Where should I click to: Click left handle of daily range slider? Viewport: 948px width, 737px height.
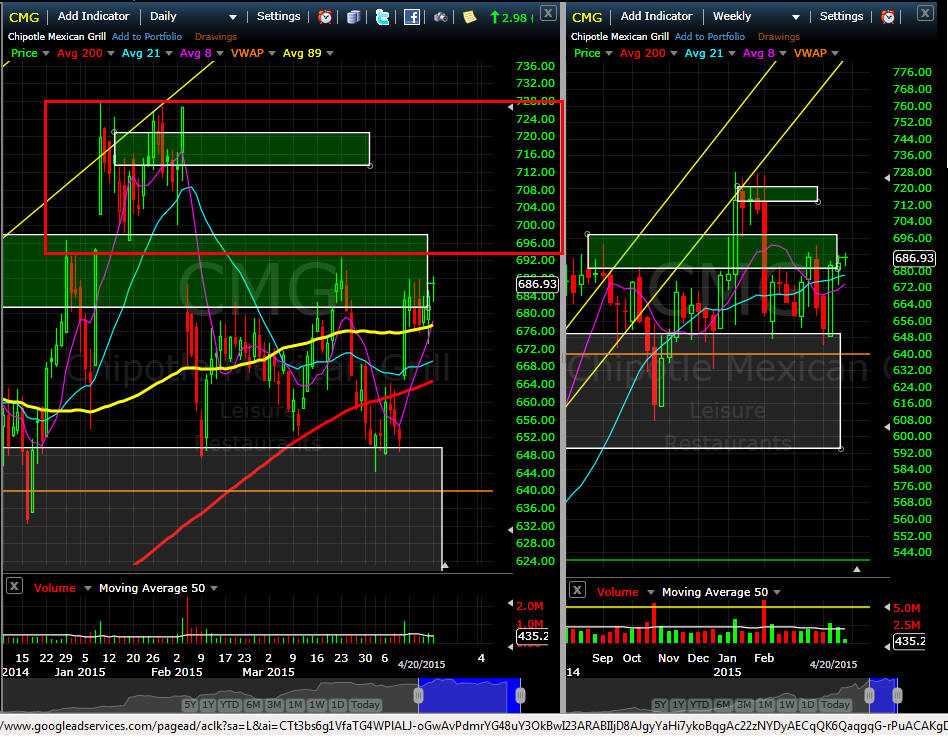(418, 696)
